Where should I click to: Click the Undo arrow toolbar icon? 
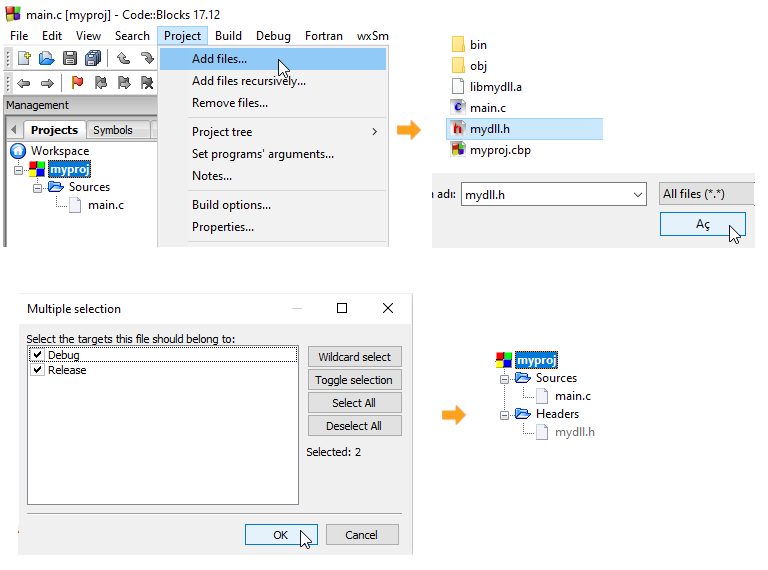(123, 58)
